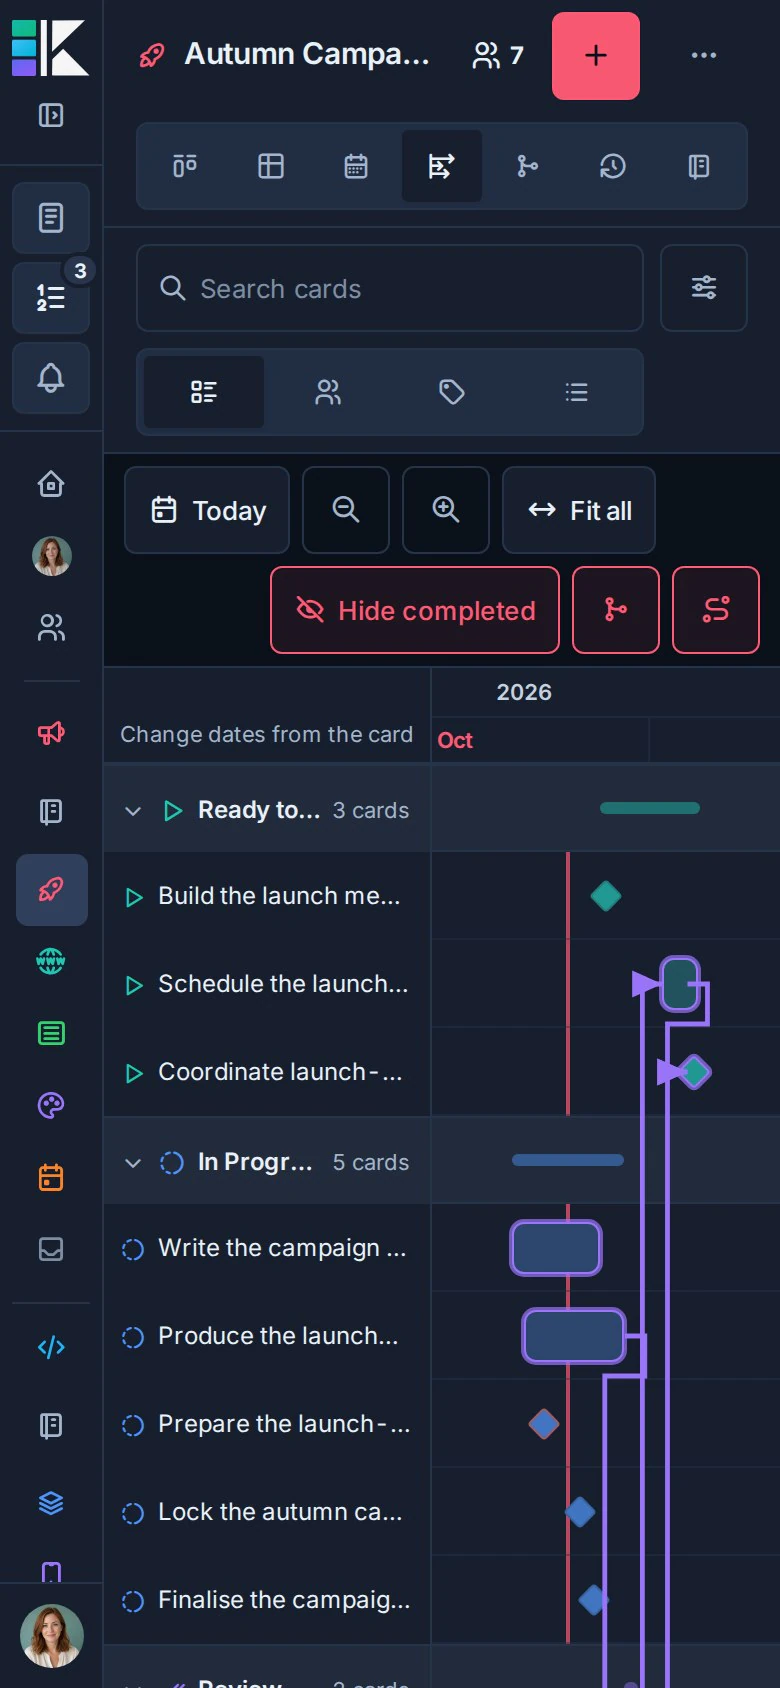Screen dimensions: 780x1688
Task: Toggle Hide completed
Action: 415,610
